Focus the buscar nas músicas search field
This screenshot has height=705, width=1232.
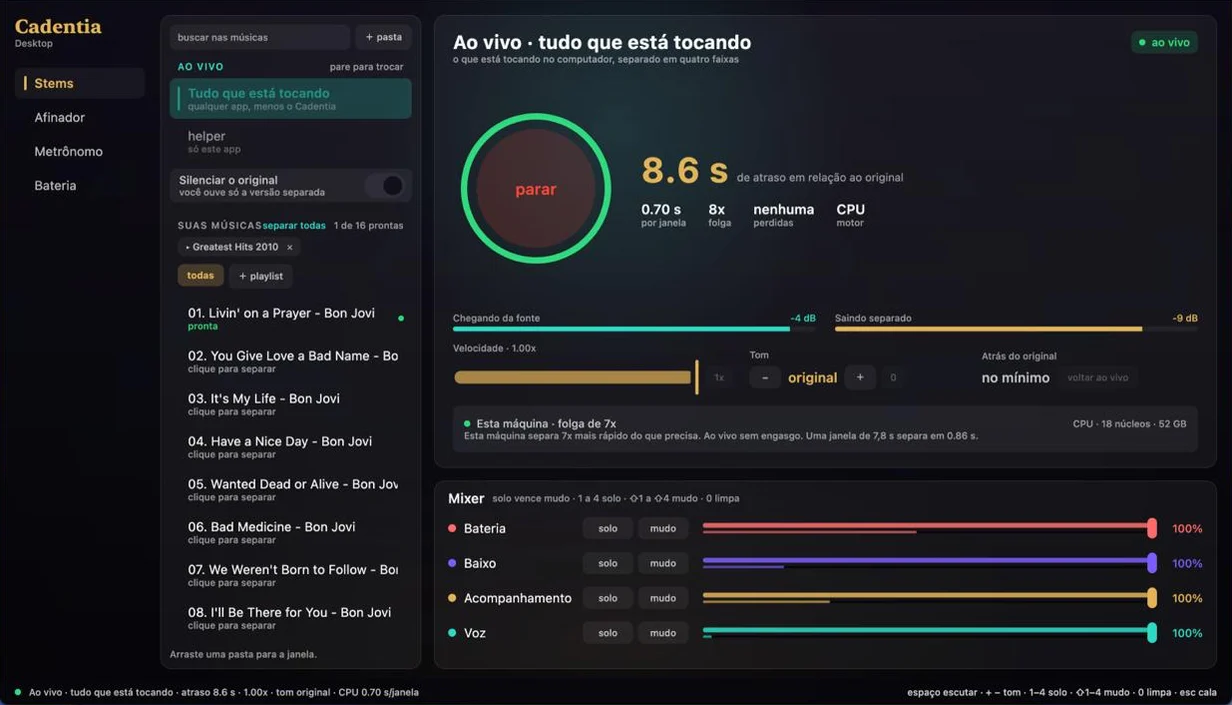point(260,37)
